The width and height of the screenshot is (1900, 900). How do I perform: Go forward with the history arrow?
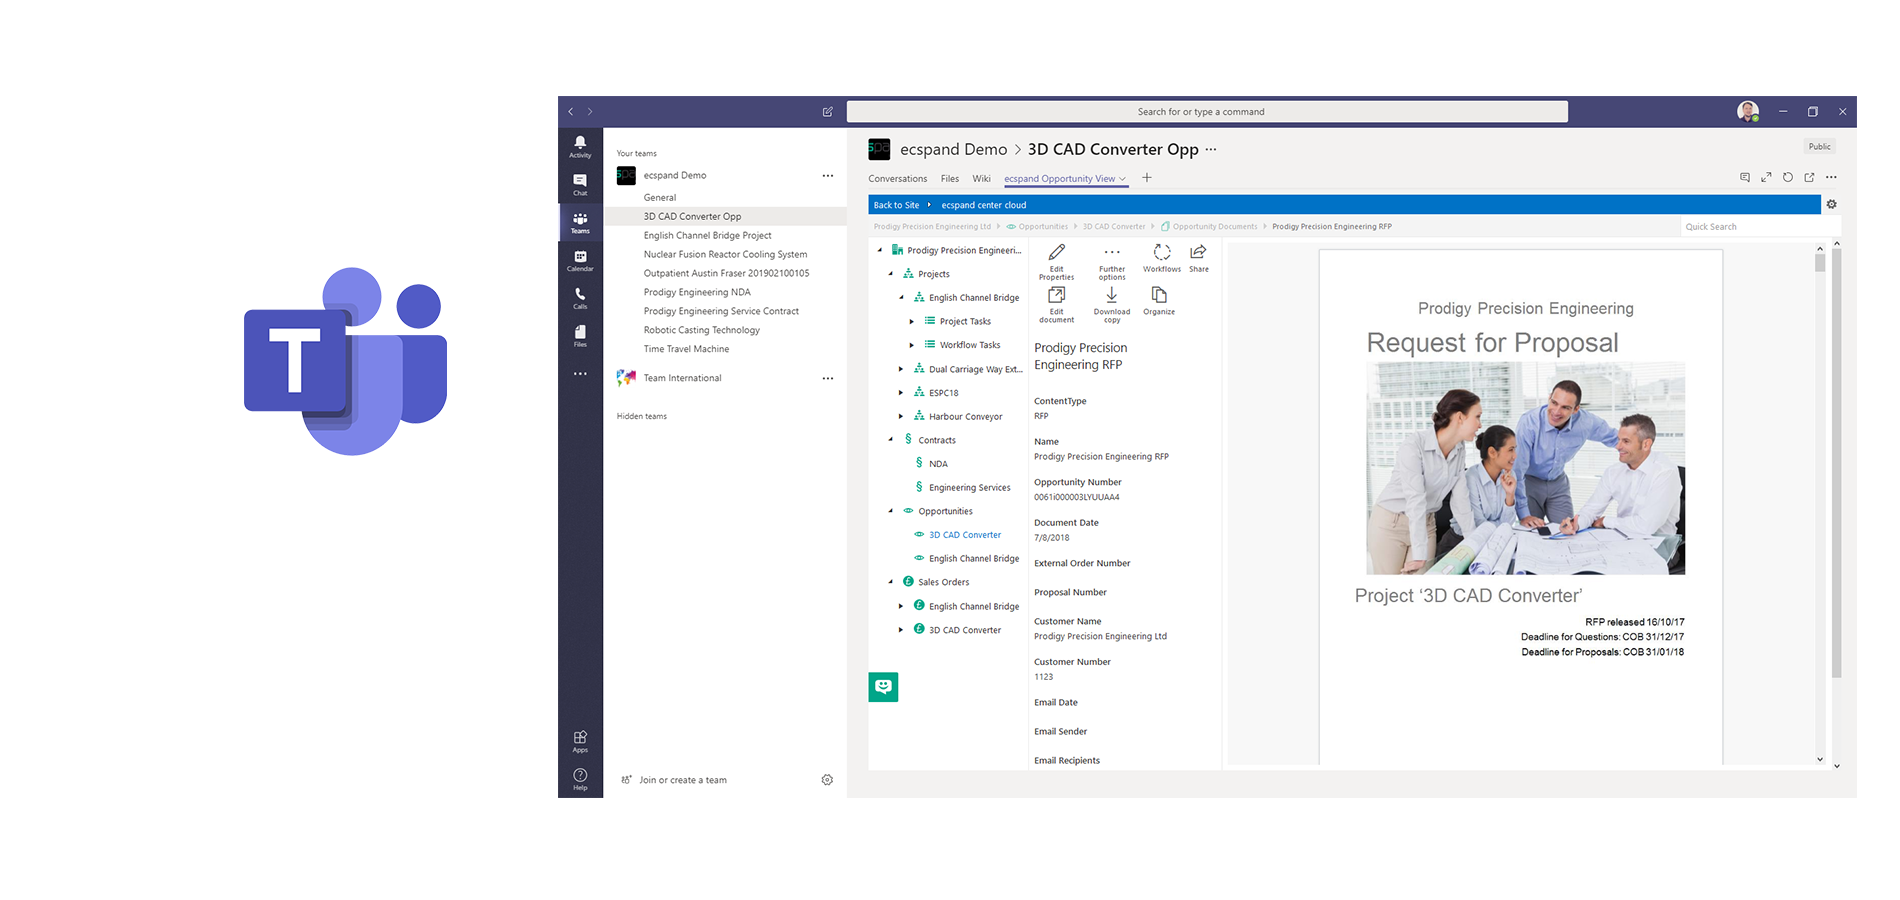pyautogui.click(x=590, y=112)
